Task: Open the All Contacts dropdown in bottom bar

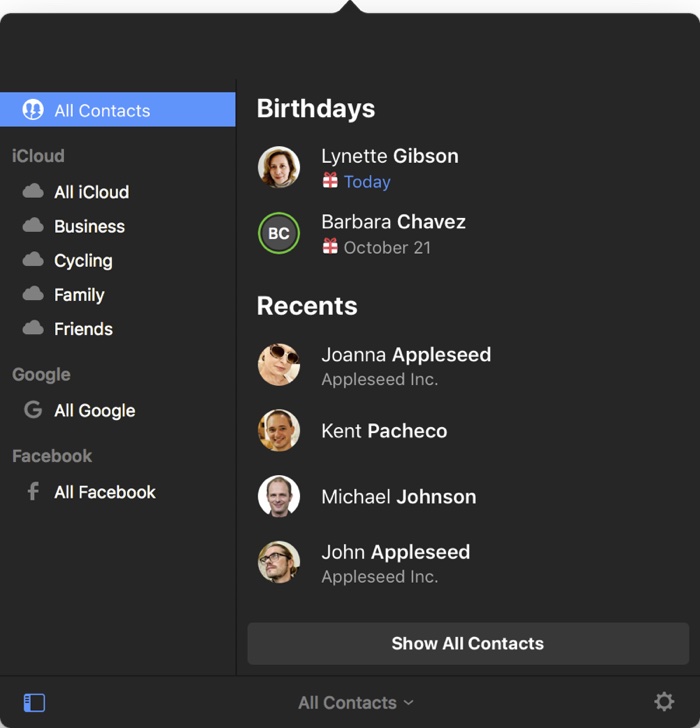Action: point(356,702)
